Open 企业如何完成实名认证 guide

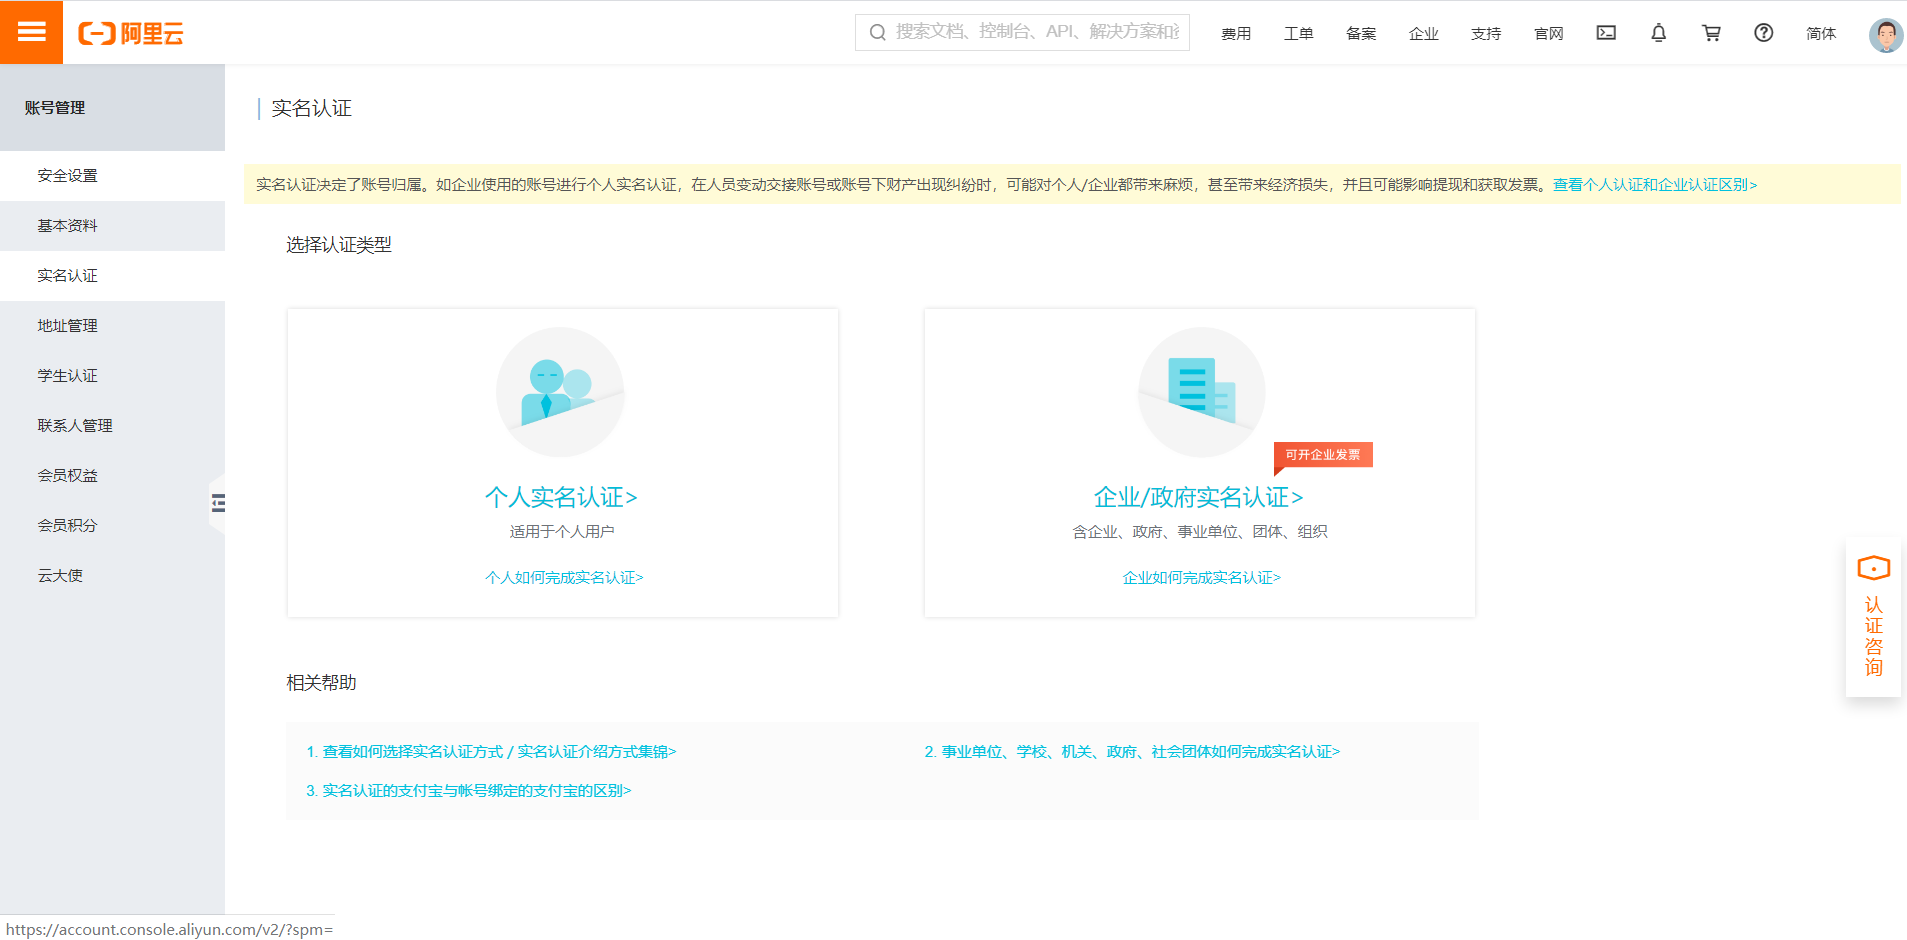coord(1201,578)
